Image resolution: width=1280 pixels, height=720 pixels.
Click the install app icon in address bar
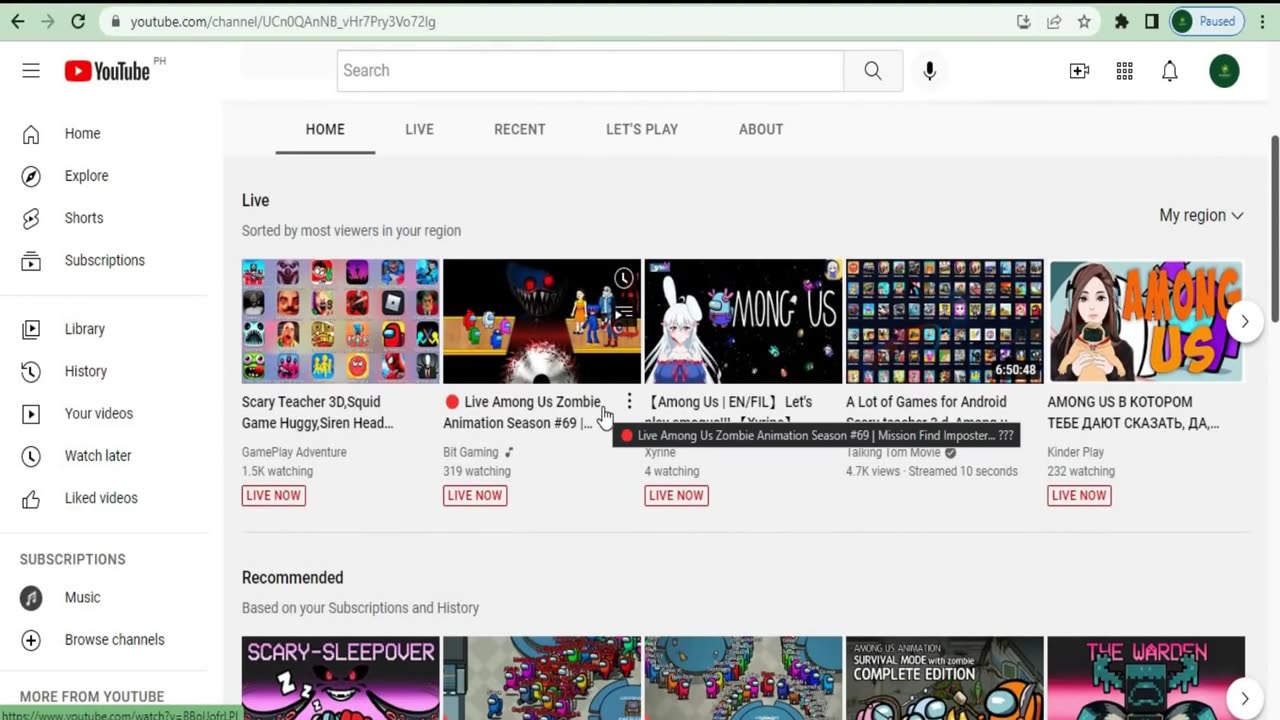click(x=1024, y=21)
